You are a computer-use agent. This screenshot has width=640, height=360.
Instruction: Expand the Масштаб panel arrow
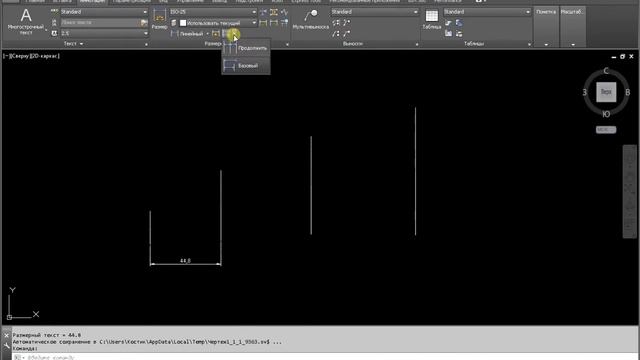point(573,44)
